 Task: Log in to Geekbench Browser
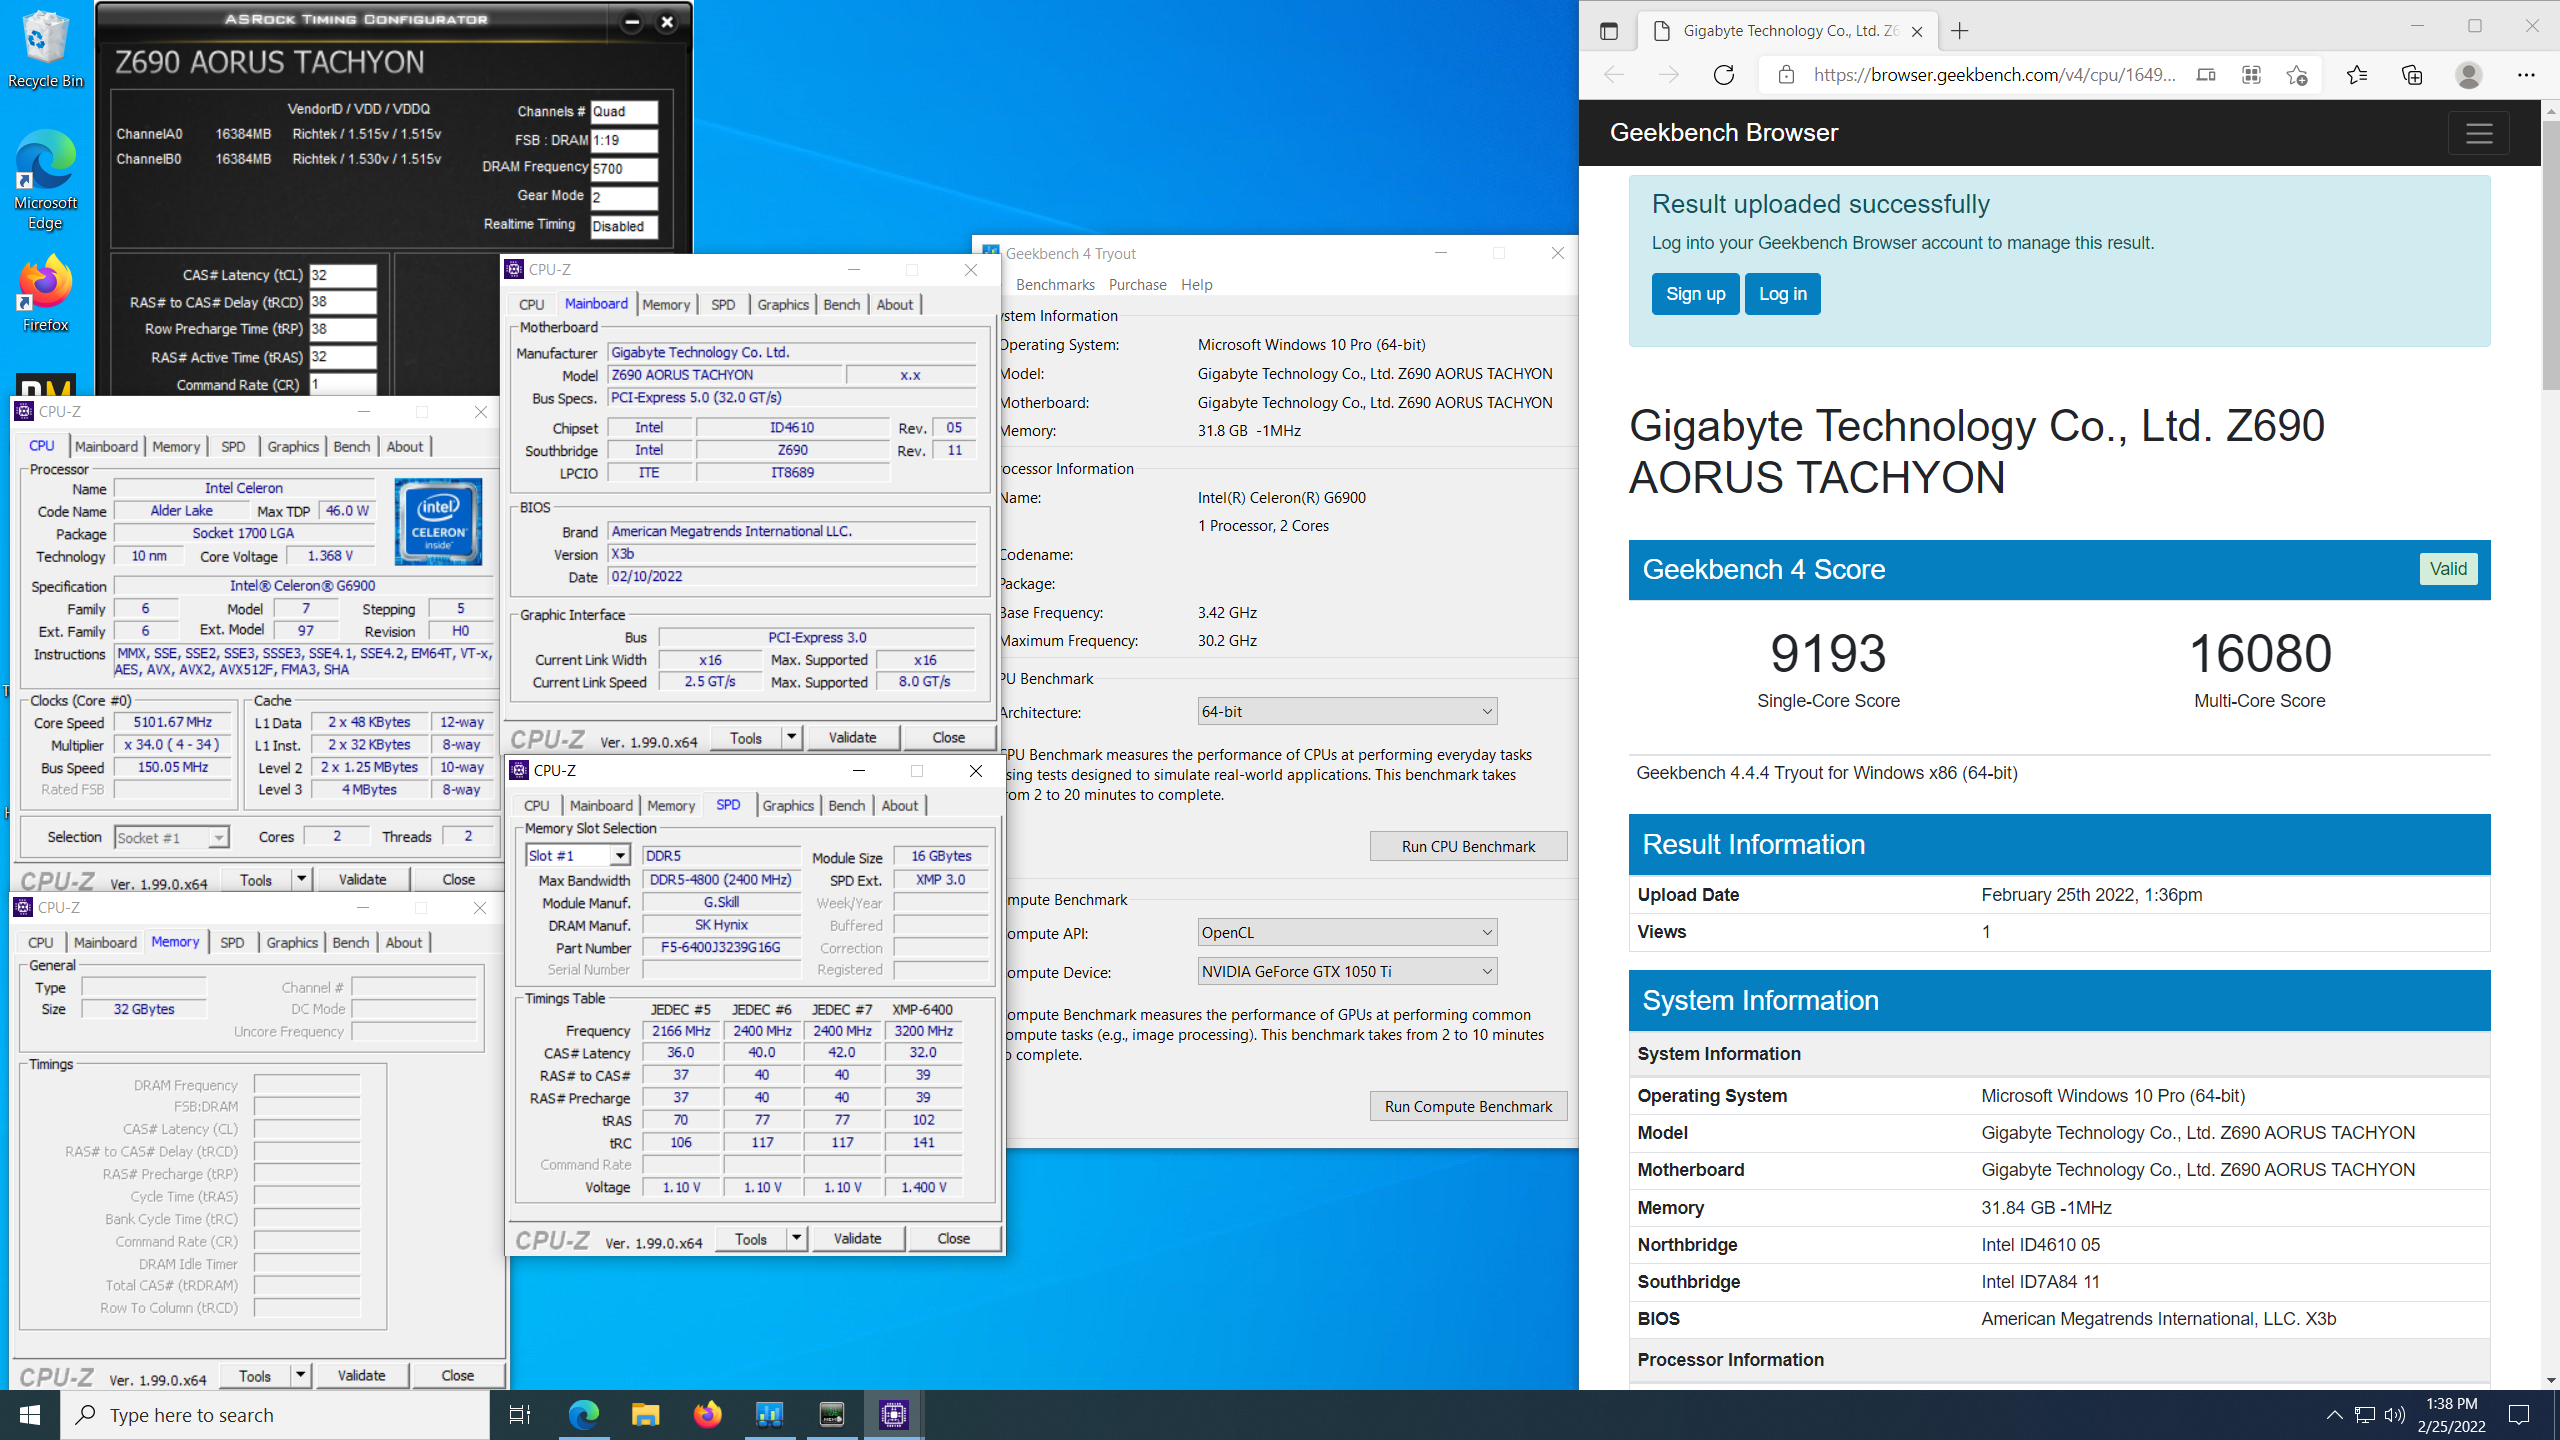click(1782, 294)
